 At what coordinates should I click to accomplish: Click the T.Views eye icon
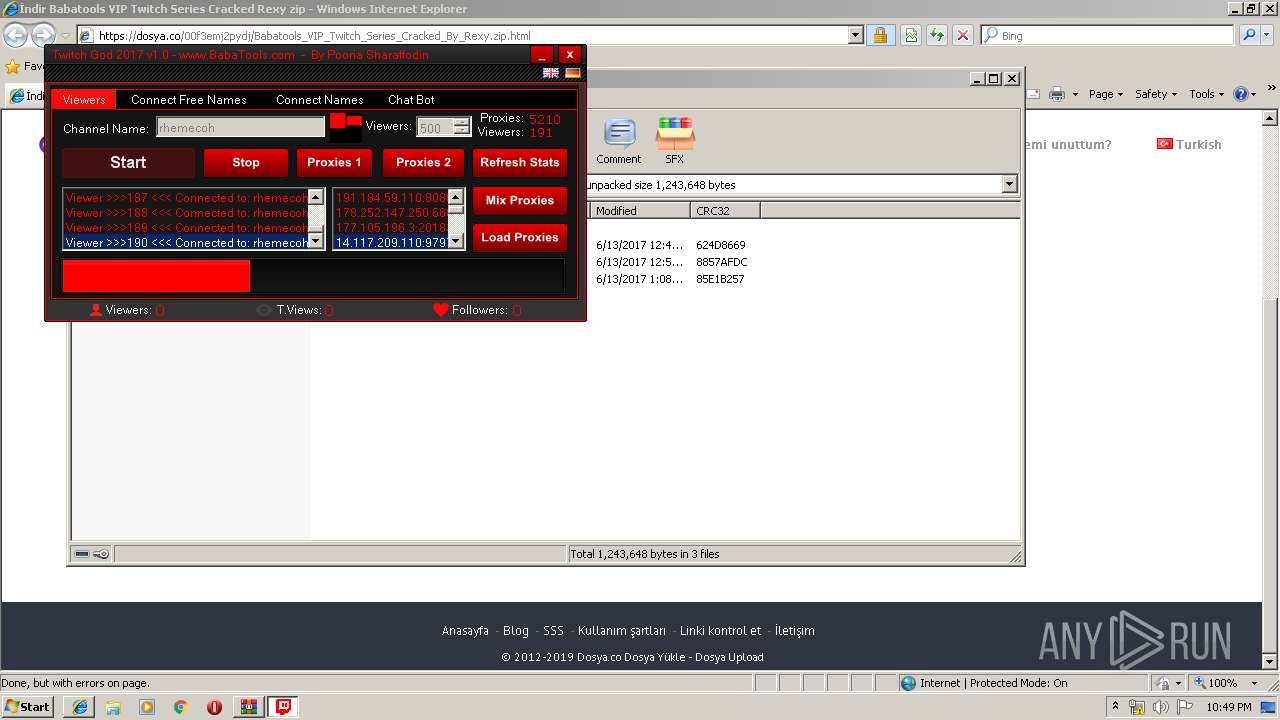coord(264,310)
